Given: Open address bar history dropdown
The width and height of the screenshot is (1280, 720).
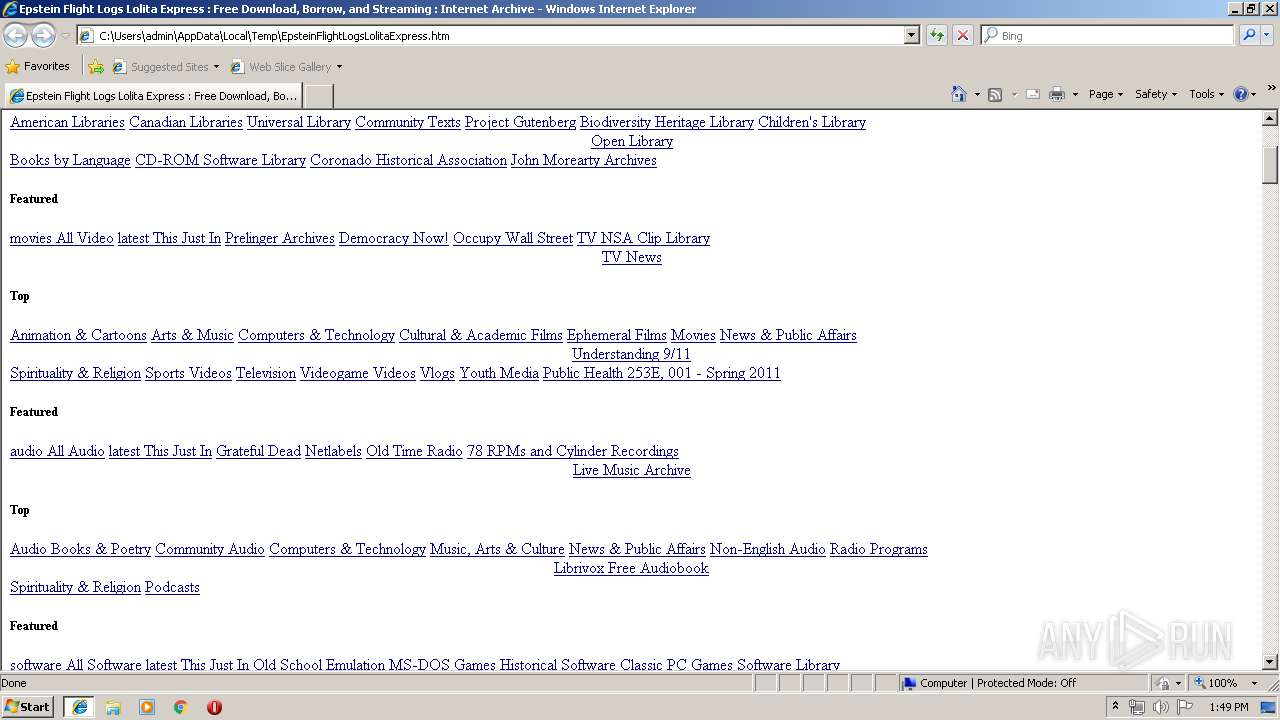Looking at the screenshot, I should point(911,35).
